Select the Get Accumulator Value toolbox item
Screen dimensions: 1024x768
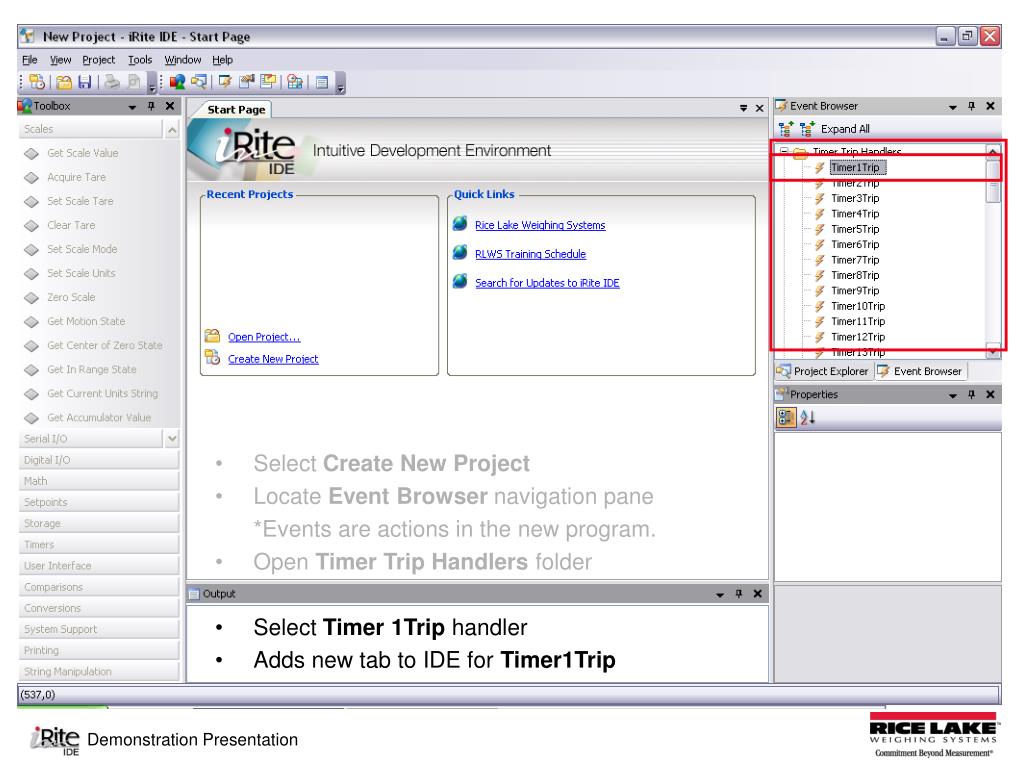tap(99, 417)
